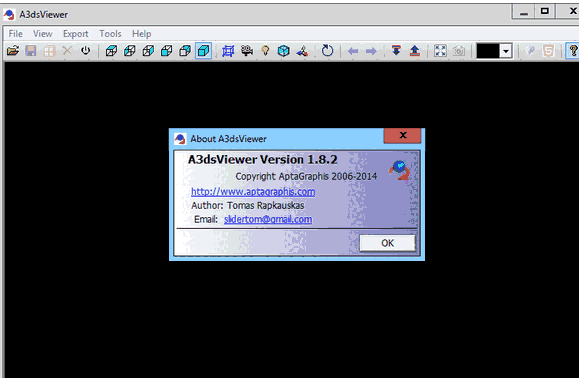
Task: Click the cyan shaded 3D cube icon
Action: click(284, 51)
